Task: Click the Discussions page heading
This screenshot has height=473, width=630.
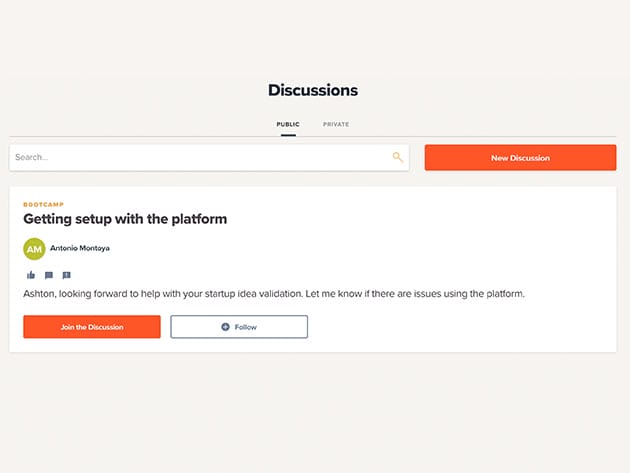Action: point(313,90)
